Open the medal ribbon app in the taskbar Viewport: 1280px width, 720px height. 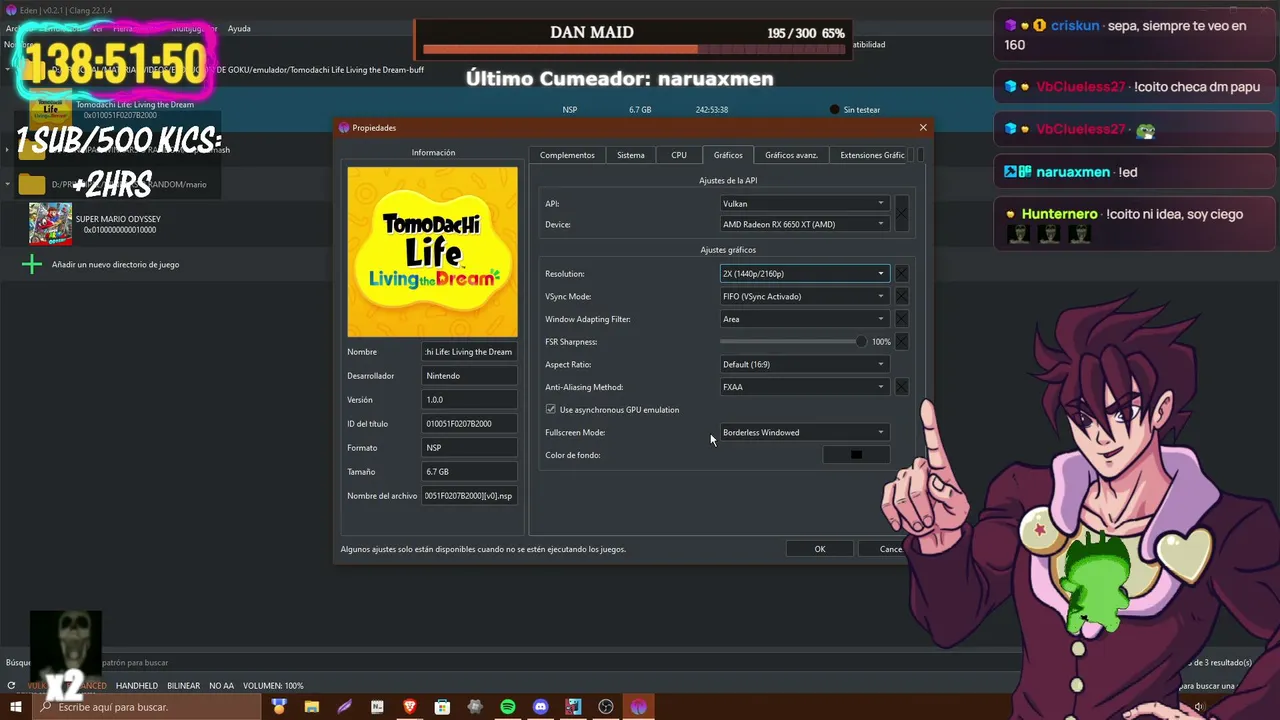tap(279, 707)
